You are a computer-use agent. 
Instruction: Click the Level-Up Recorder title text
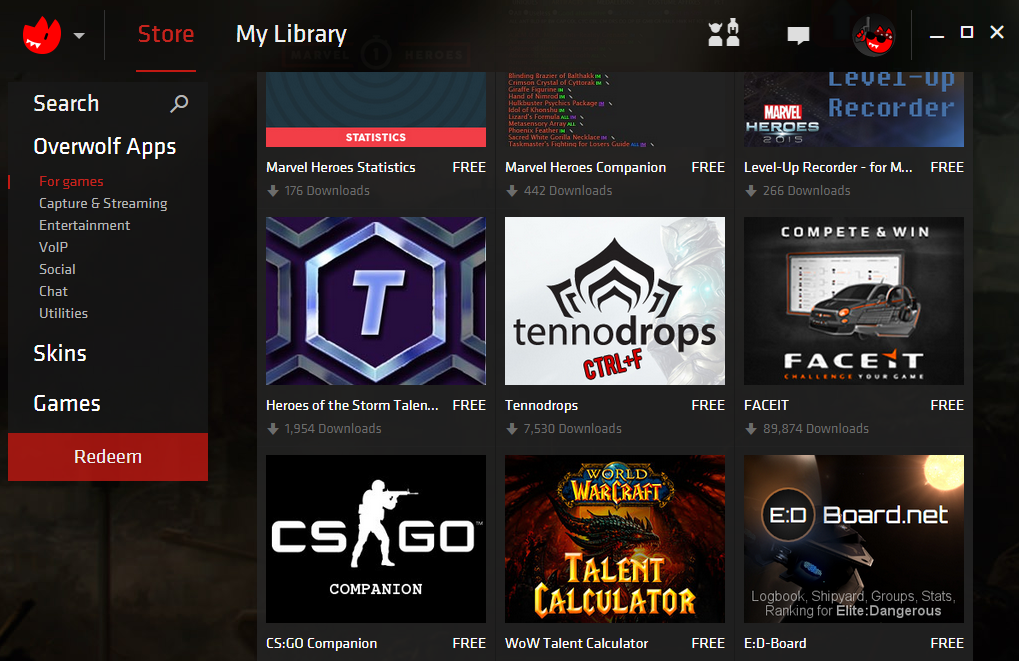tap(828, 168)
